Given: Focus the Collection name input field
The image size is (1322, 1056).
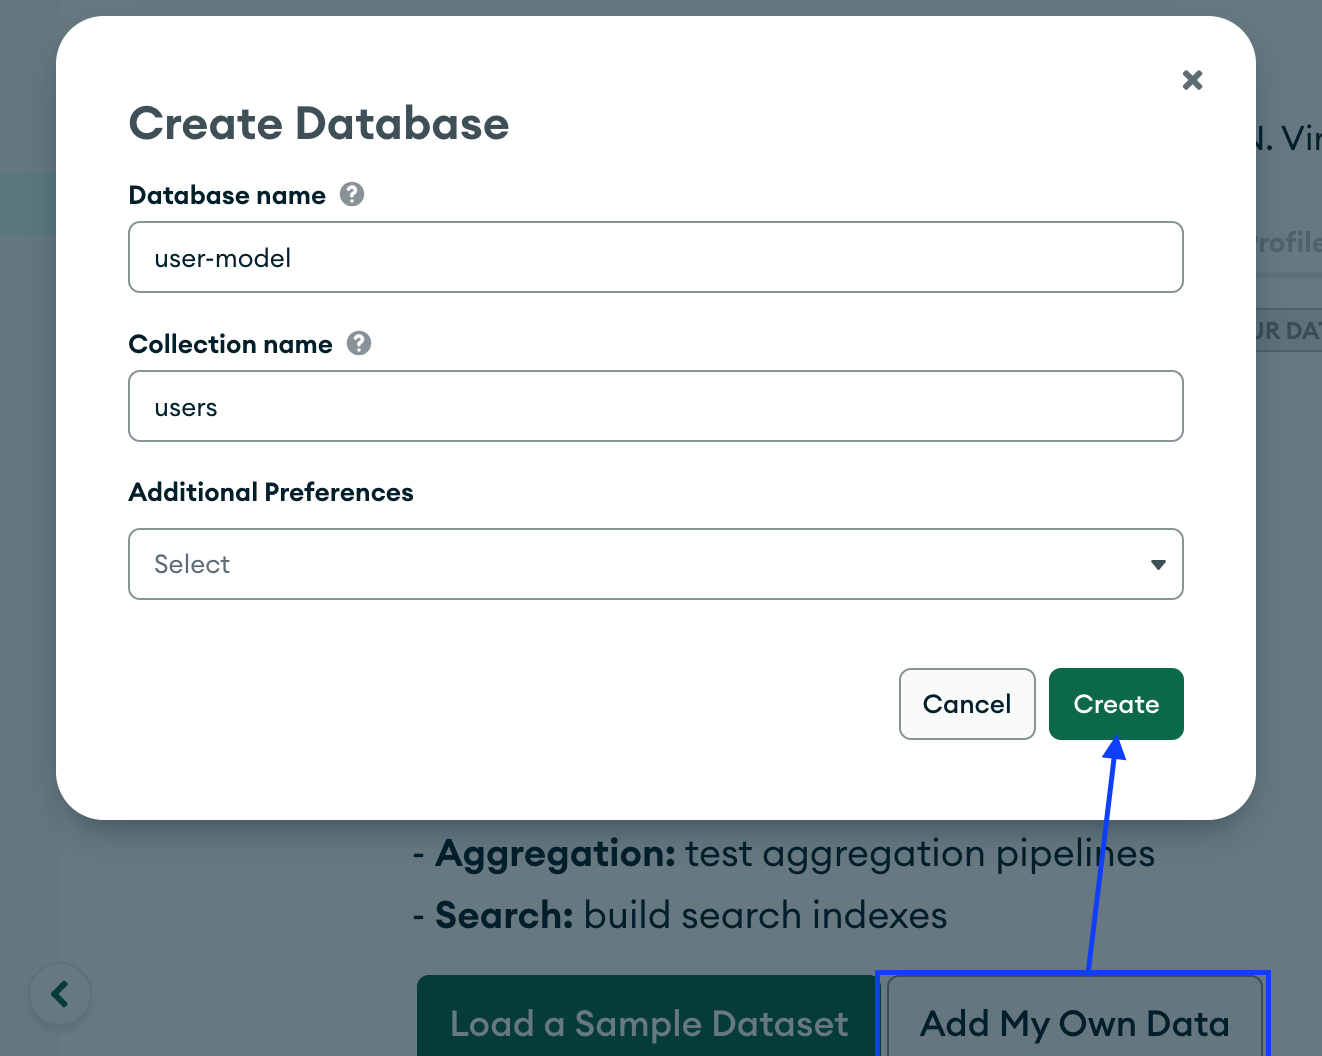Looking at the screenshot, I should tap(656, 406).
